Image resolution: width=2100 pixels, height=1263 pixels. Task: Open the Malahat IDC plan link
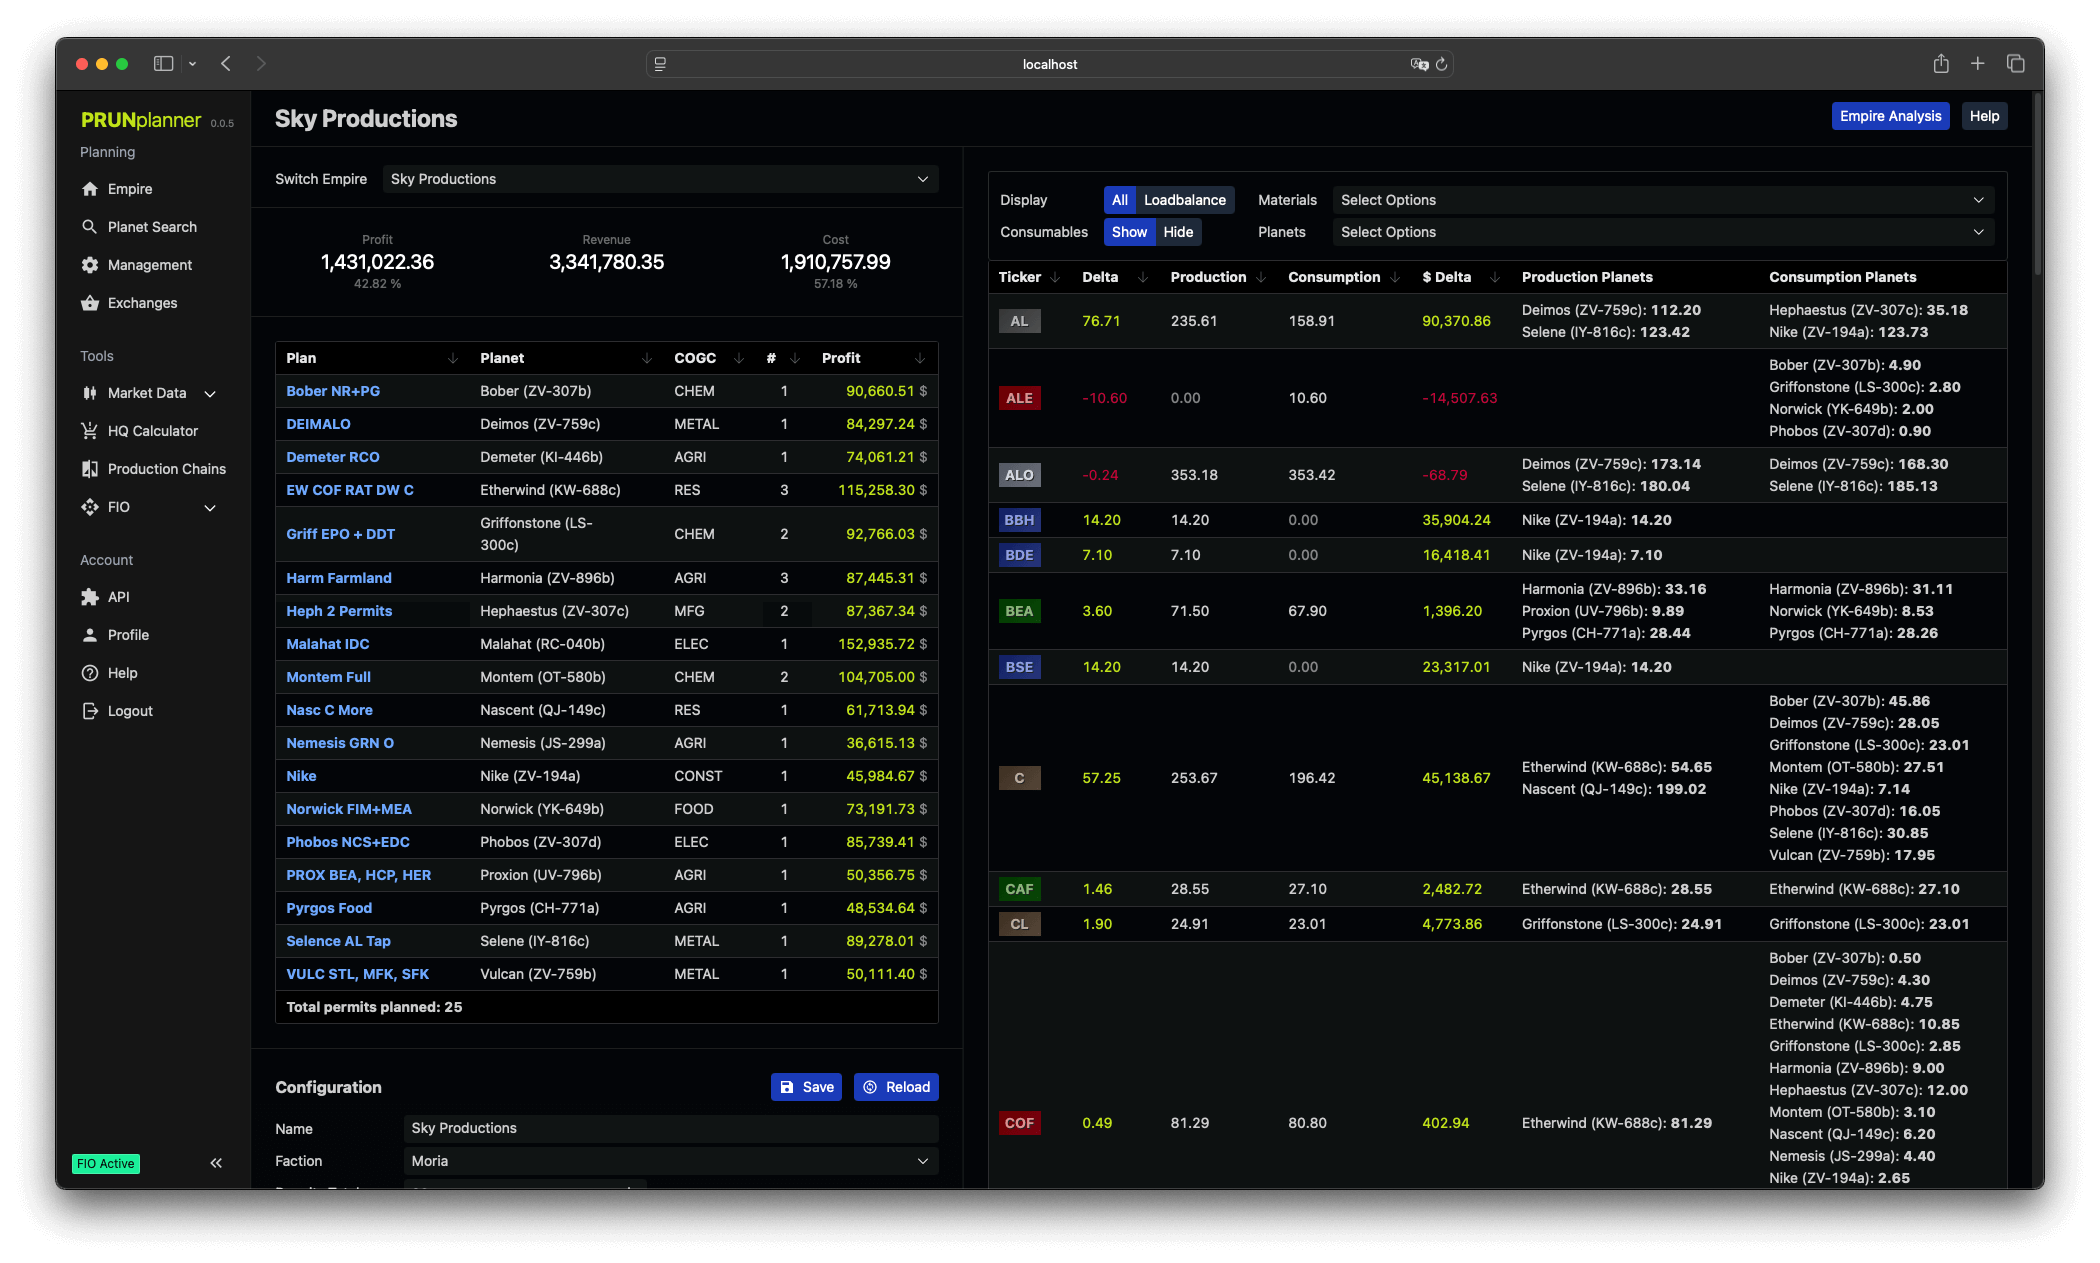tap(328, 644)
